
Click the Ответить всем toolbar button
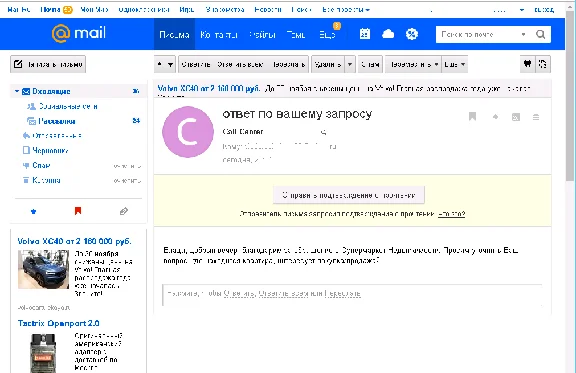(240, 64)
